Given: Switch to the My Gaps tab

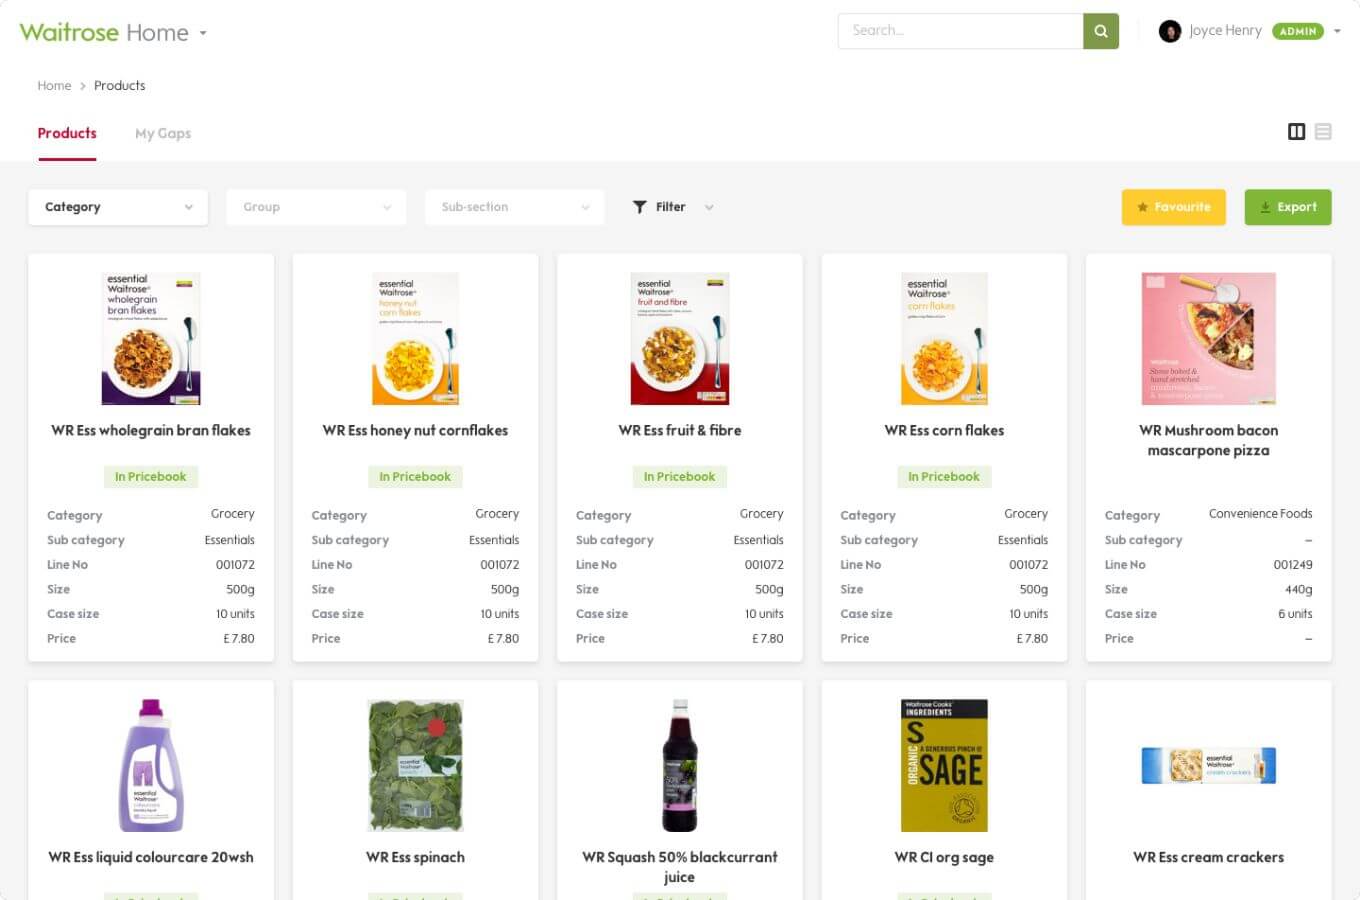Looking at the screenshot, I should tap(163, 133).
